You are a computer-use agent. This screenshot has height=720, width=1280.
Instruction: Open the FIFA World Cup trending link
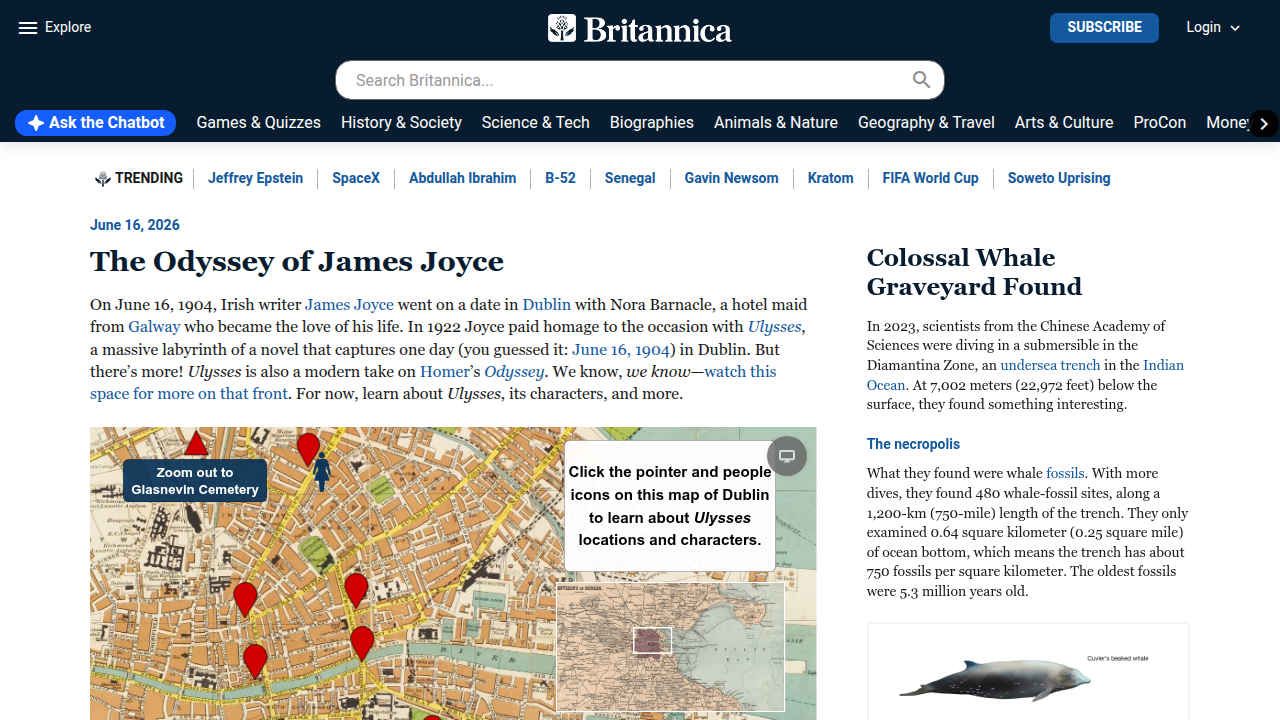point(930,178)
